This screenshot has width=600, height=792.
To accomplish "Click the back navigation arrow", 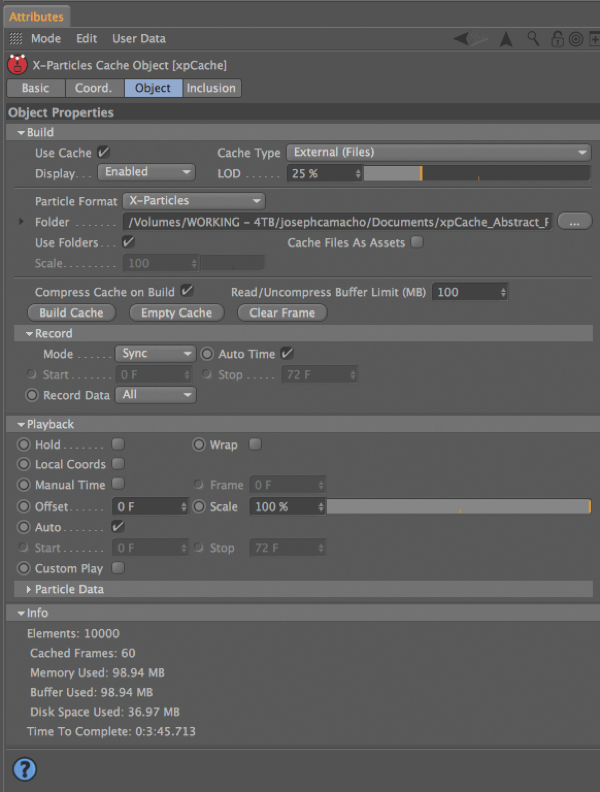I will tap(462, 39).
